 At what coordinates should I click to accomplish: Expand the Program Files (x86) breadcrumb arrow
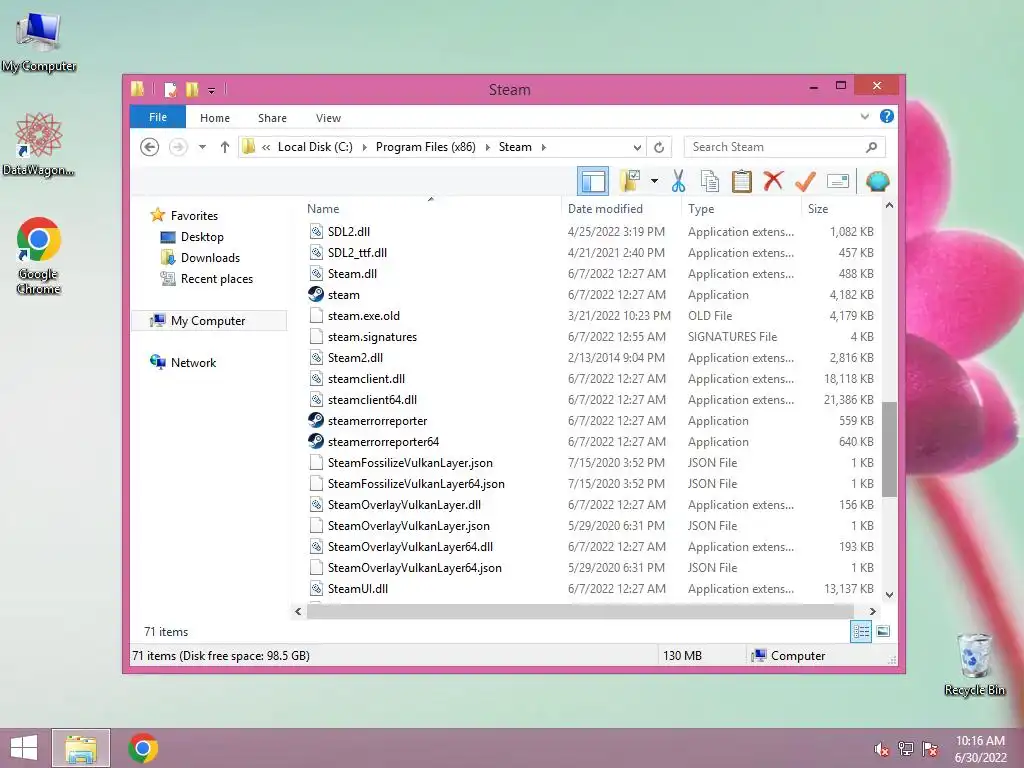point(488,147)
